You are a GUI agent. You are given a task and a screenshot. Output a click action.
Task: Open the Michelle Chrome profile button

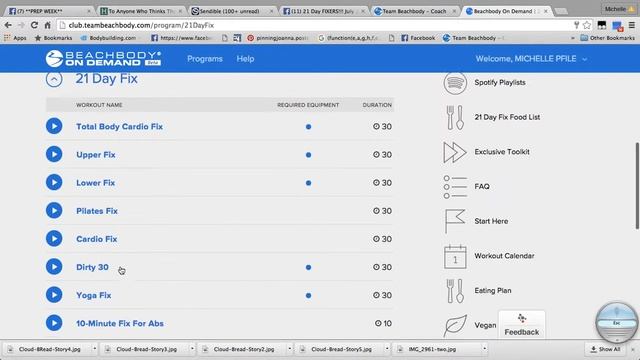click(619, 9)
